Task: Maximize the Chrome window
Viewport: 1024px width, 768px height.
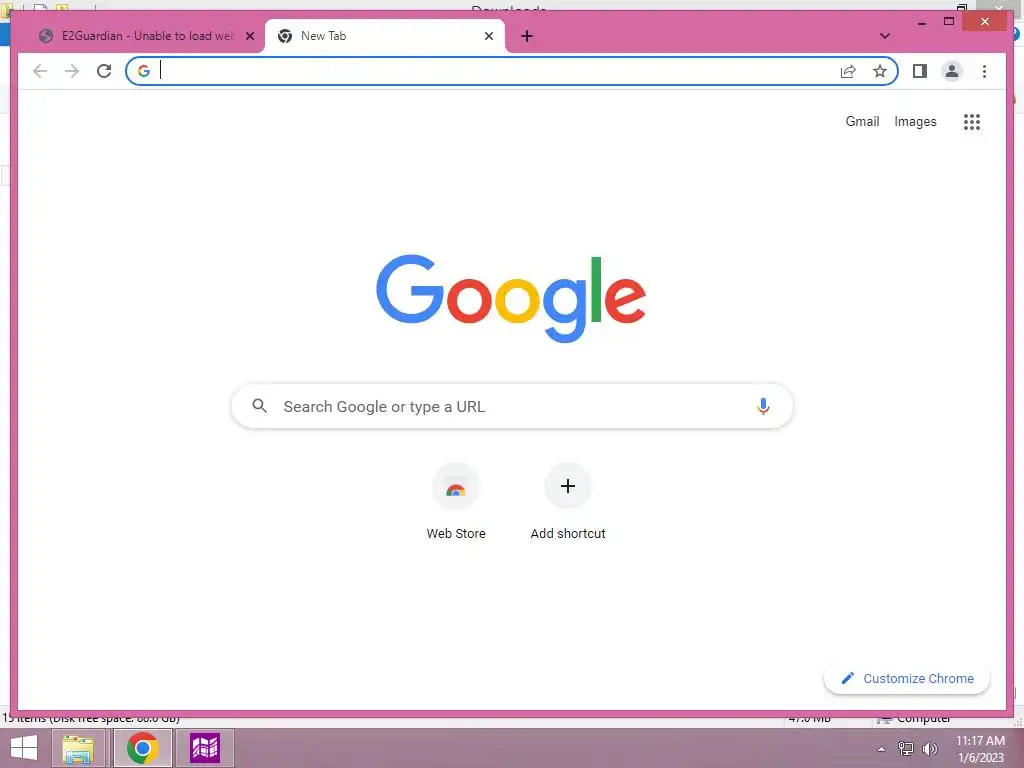Action: tap(949, 22)
